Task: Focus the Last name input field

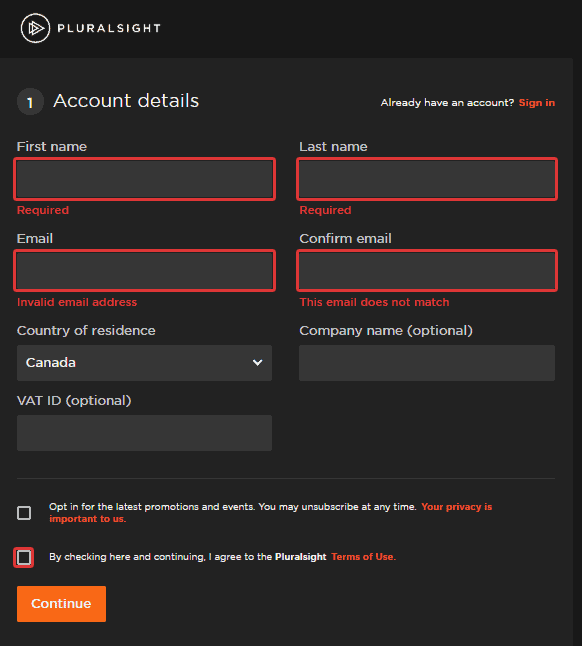Action: [427, 179]
